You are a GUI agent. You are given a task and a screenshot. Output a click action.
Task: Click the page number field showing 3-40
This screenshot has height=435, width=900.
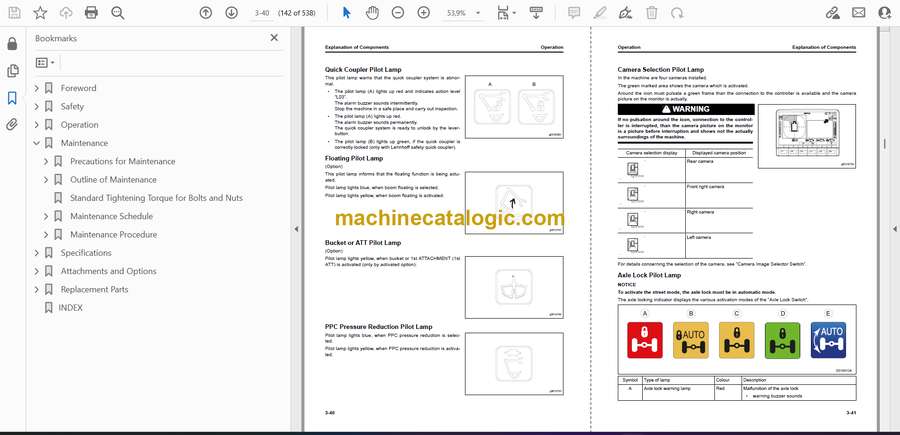262,13
